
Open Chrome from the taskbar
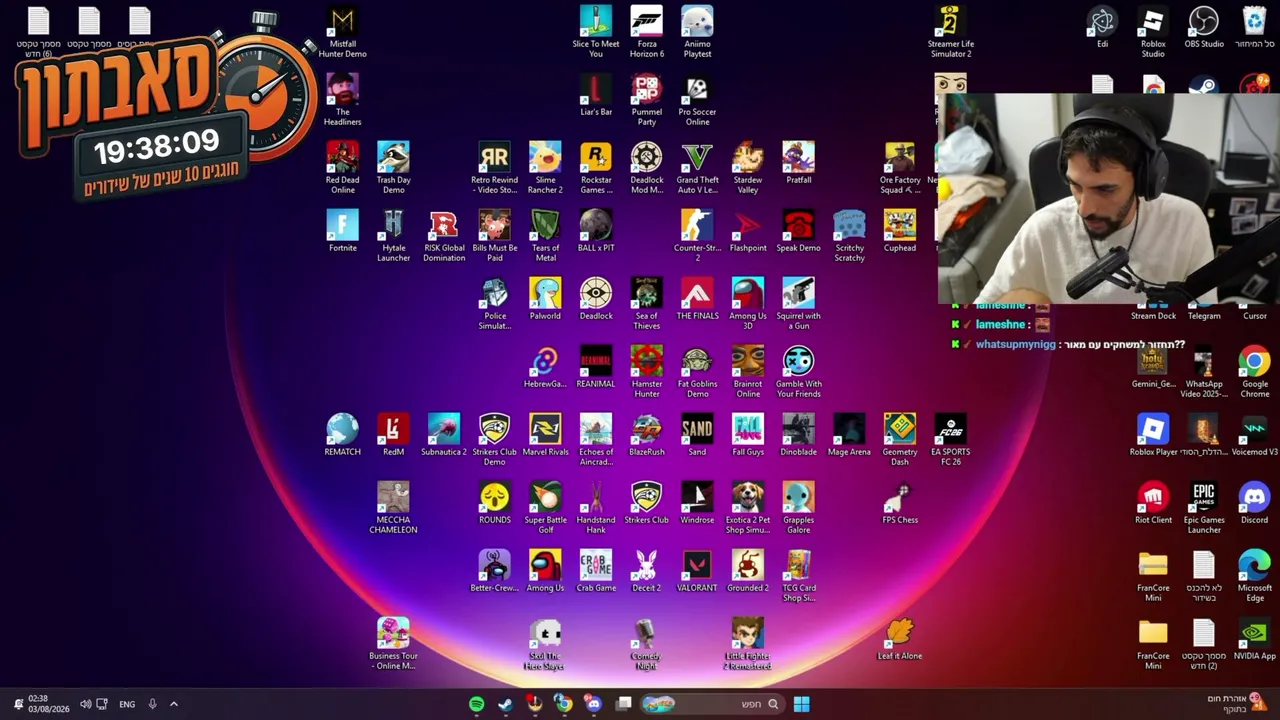tap(564, 704)
